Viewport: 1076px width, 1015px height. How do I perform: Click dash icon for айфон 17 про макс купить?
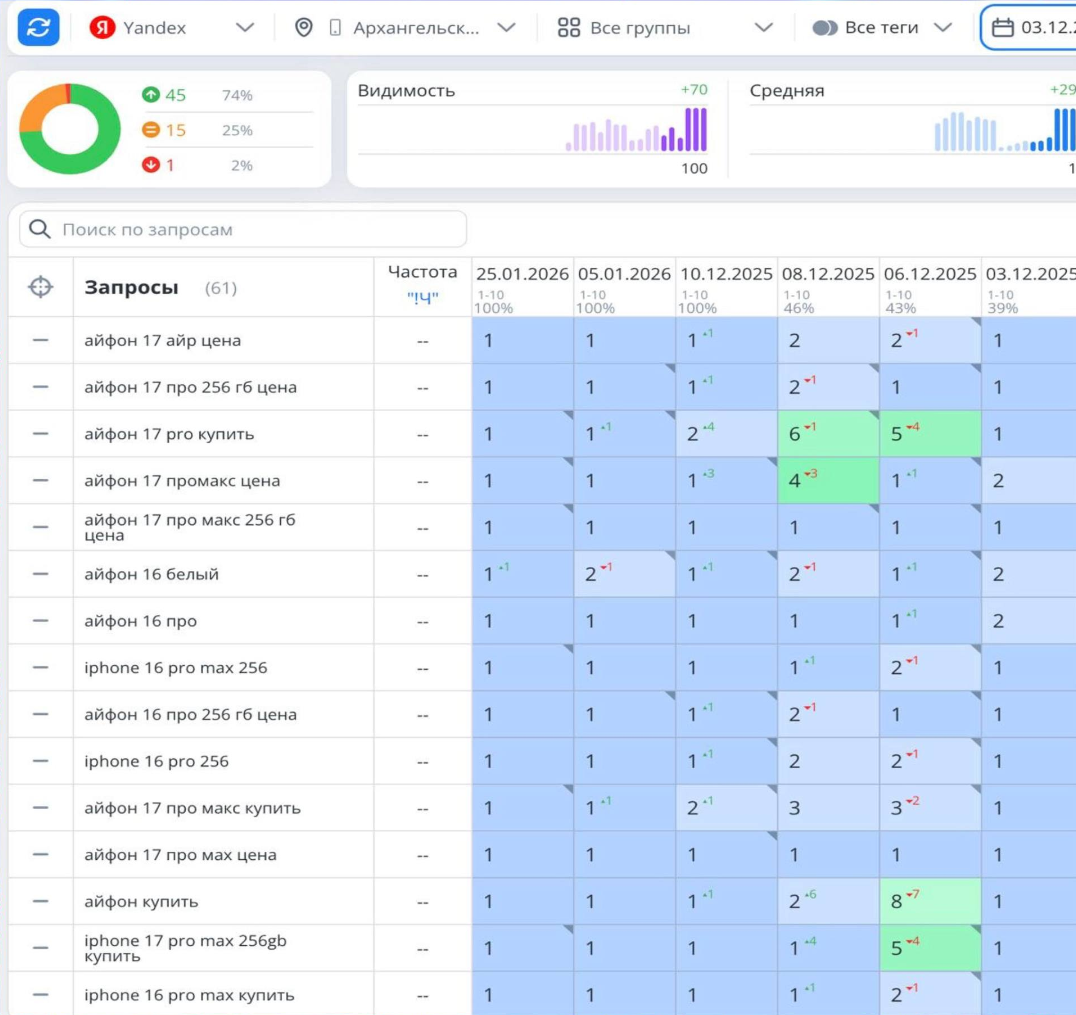pos(40,808)
